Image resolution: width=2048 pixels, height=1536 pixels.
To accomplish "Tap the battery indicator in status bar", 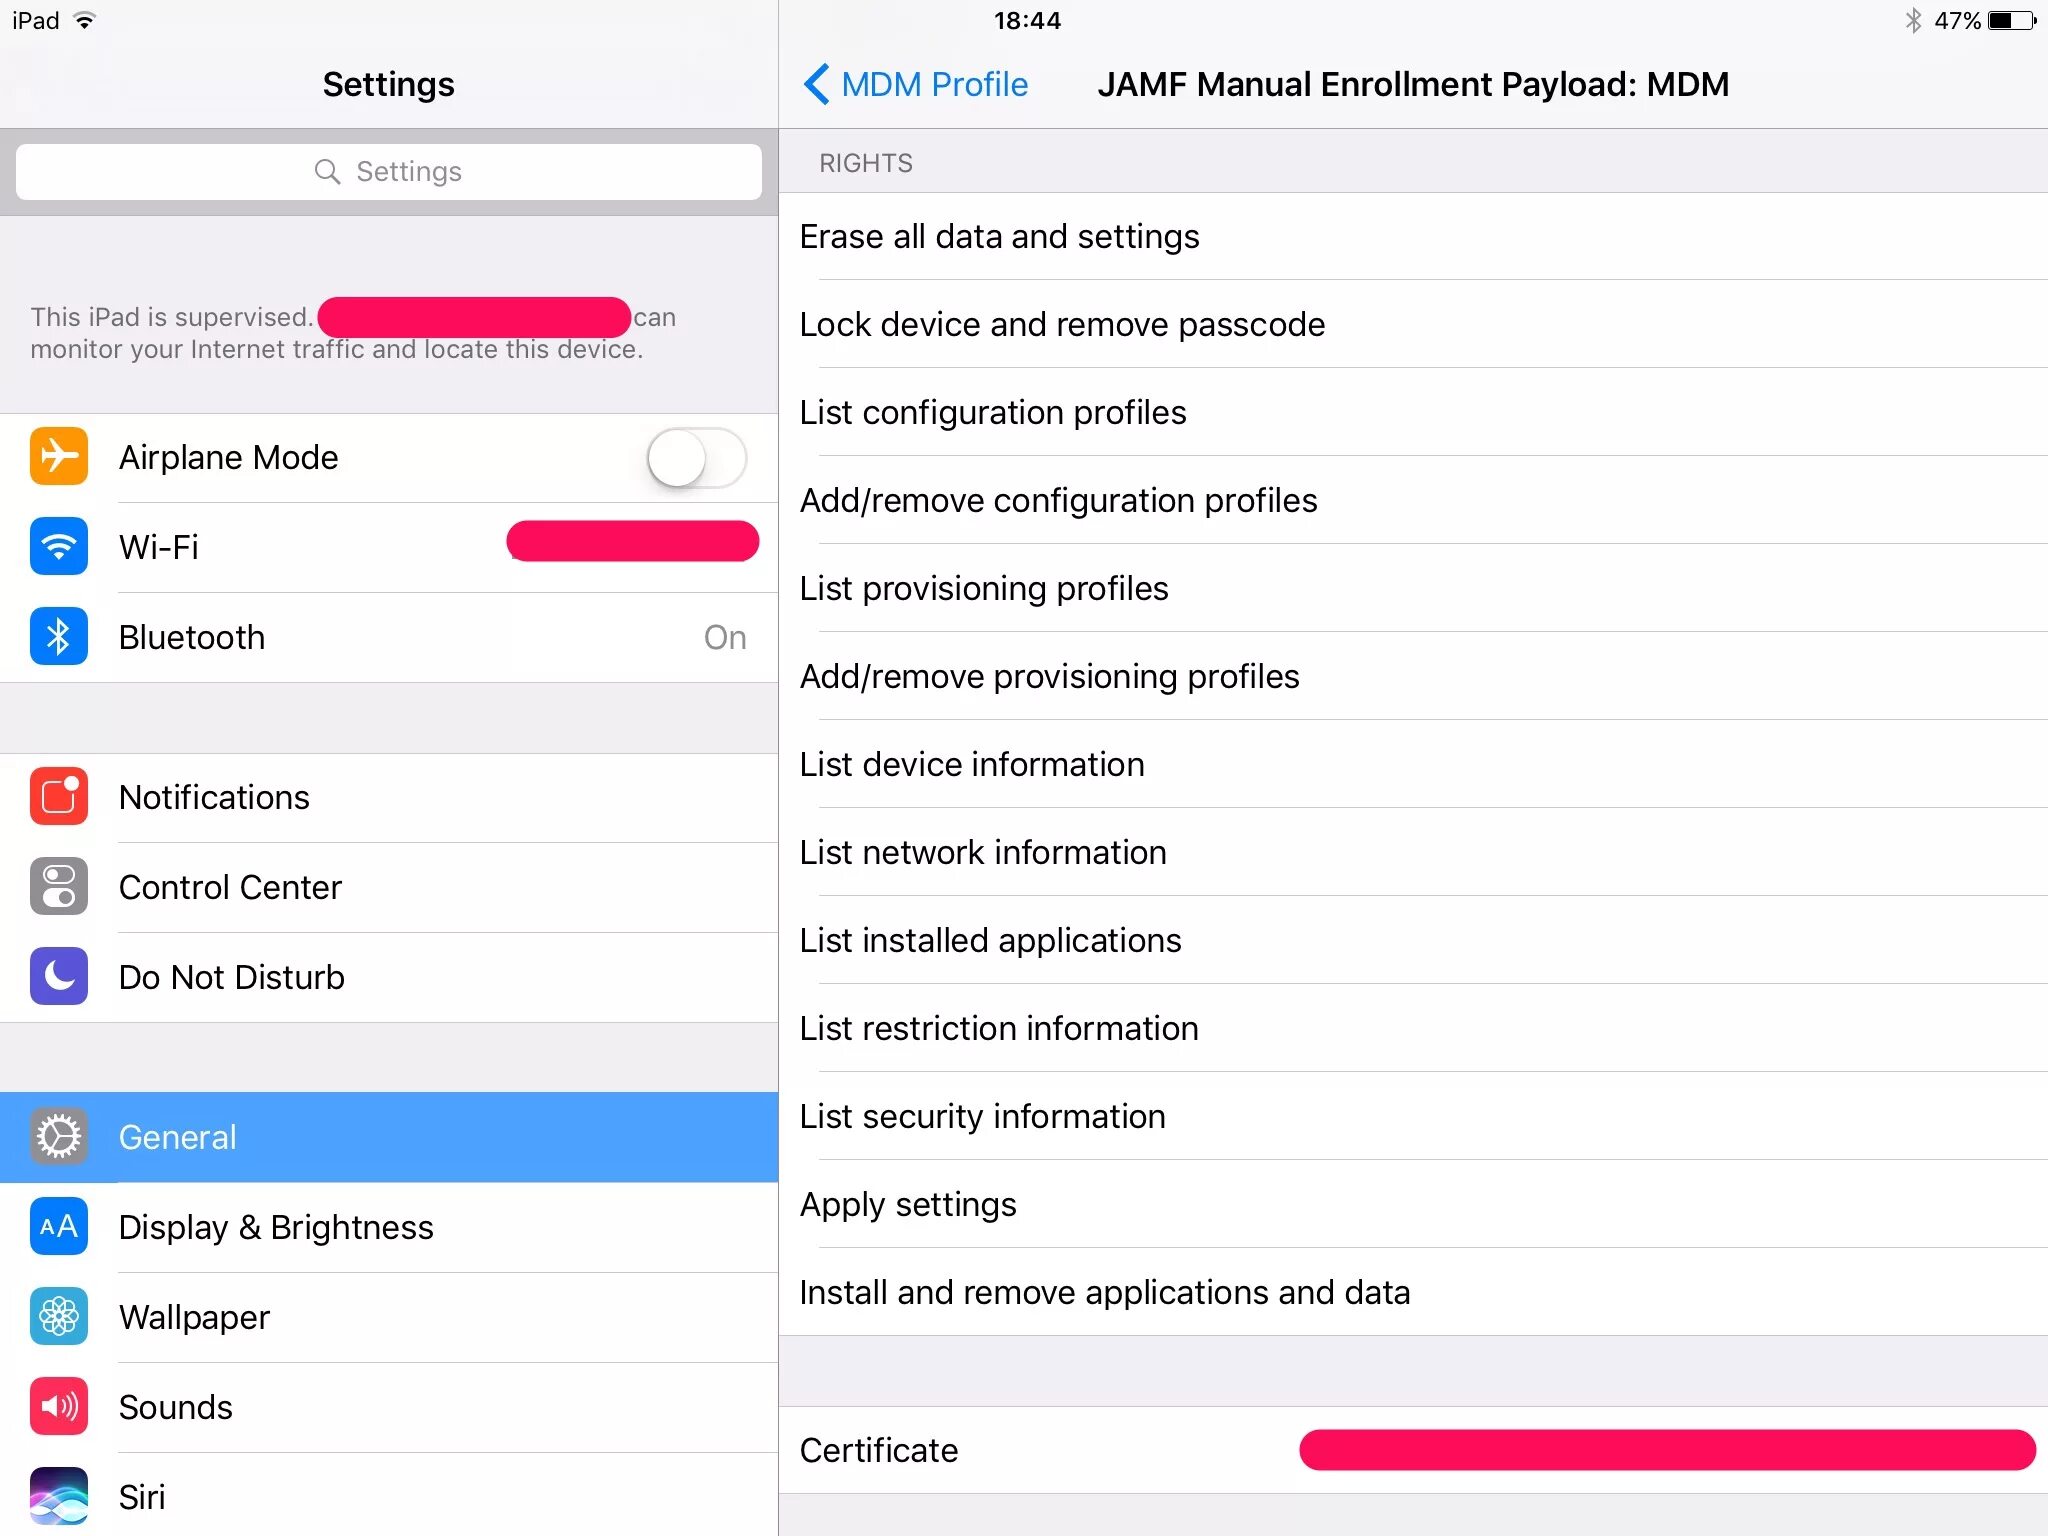I will [2010, 21].
